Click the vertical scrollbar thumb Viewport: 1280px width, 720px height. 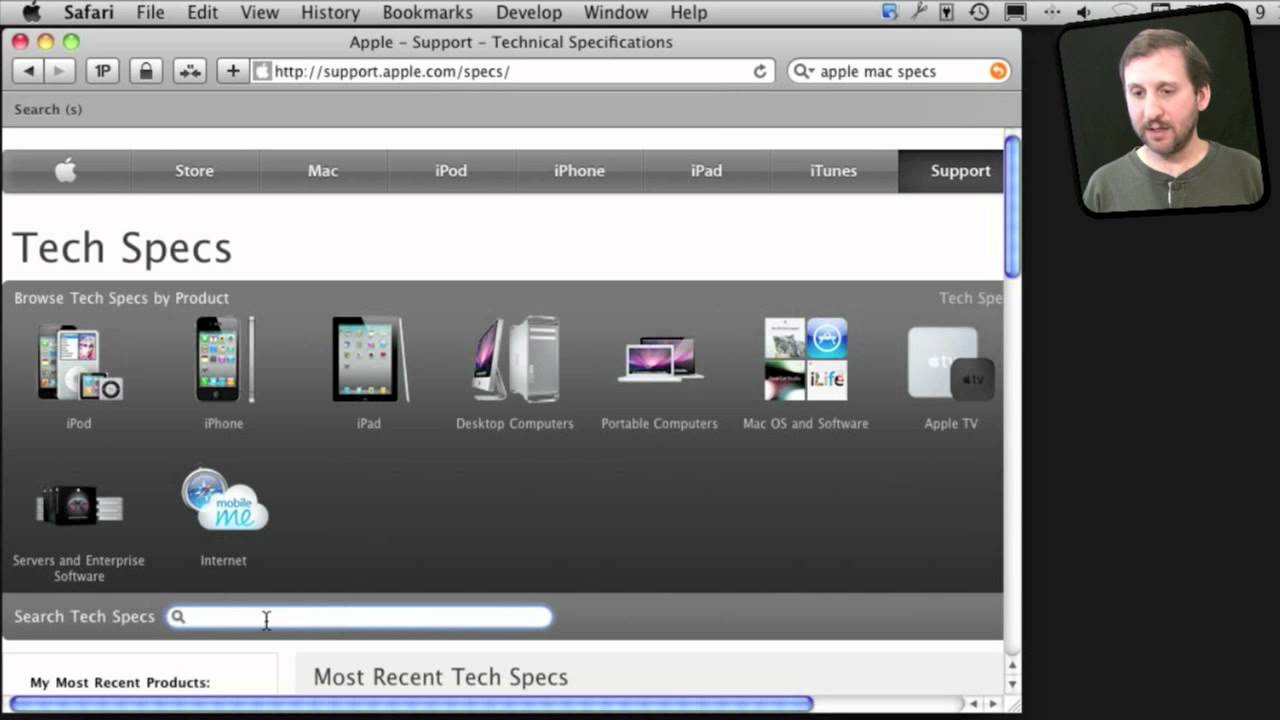coord(1012,206)
